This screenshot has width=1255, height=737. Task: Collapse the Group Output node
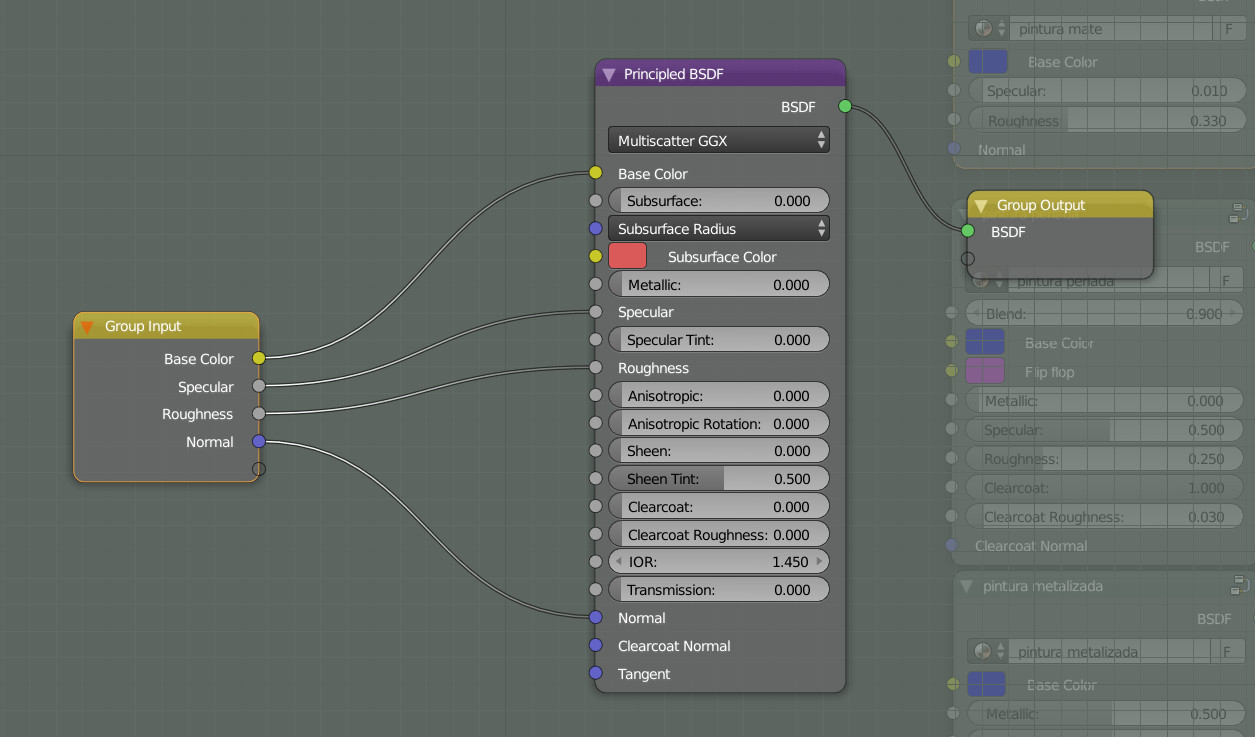coord(980,206)
